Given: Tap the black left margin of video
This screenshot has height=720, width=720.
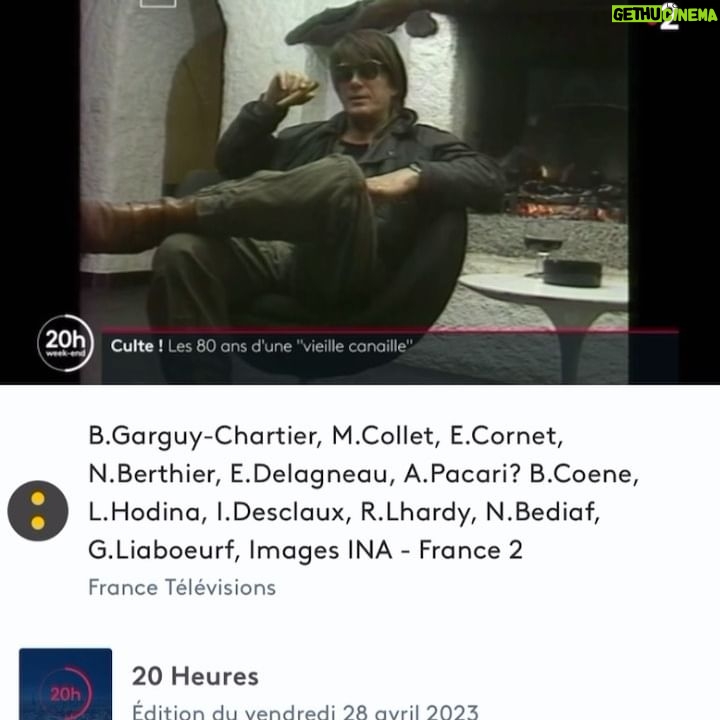Looking at the screenshot, I should coord(39,156).
